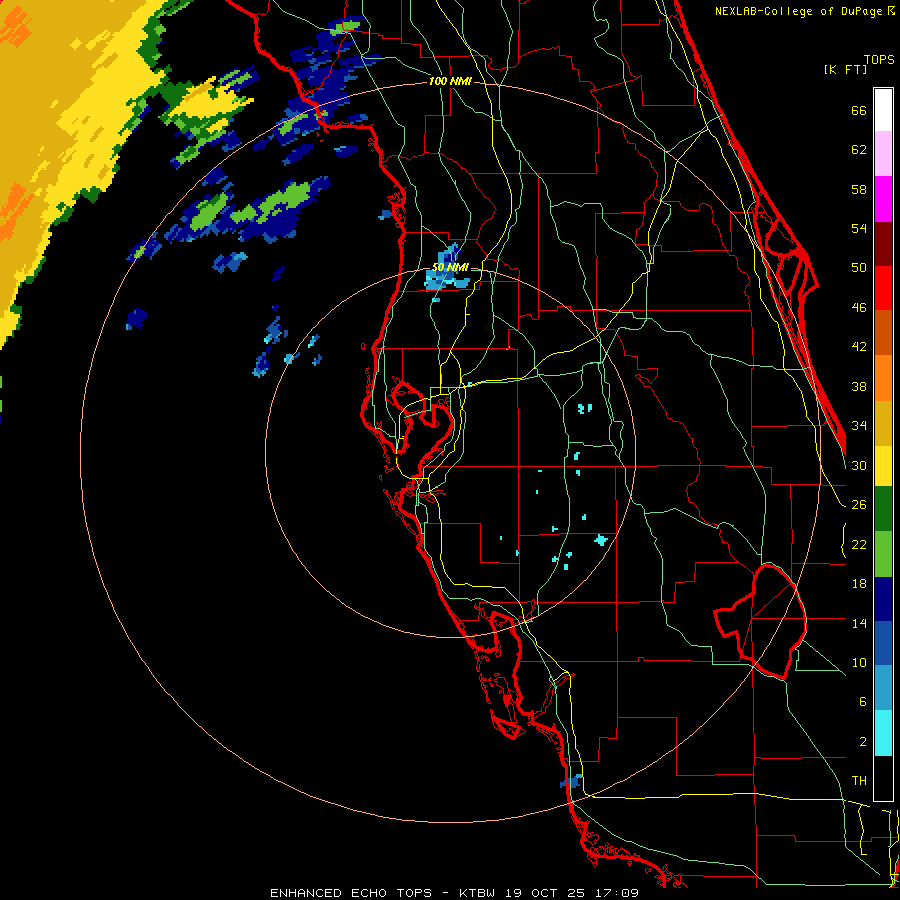Click the "KTBW" station identifier
900x900 pixels.
coord(476,893)
